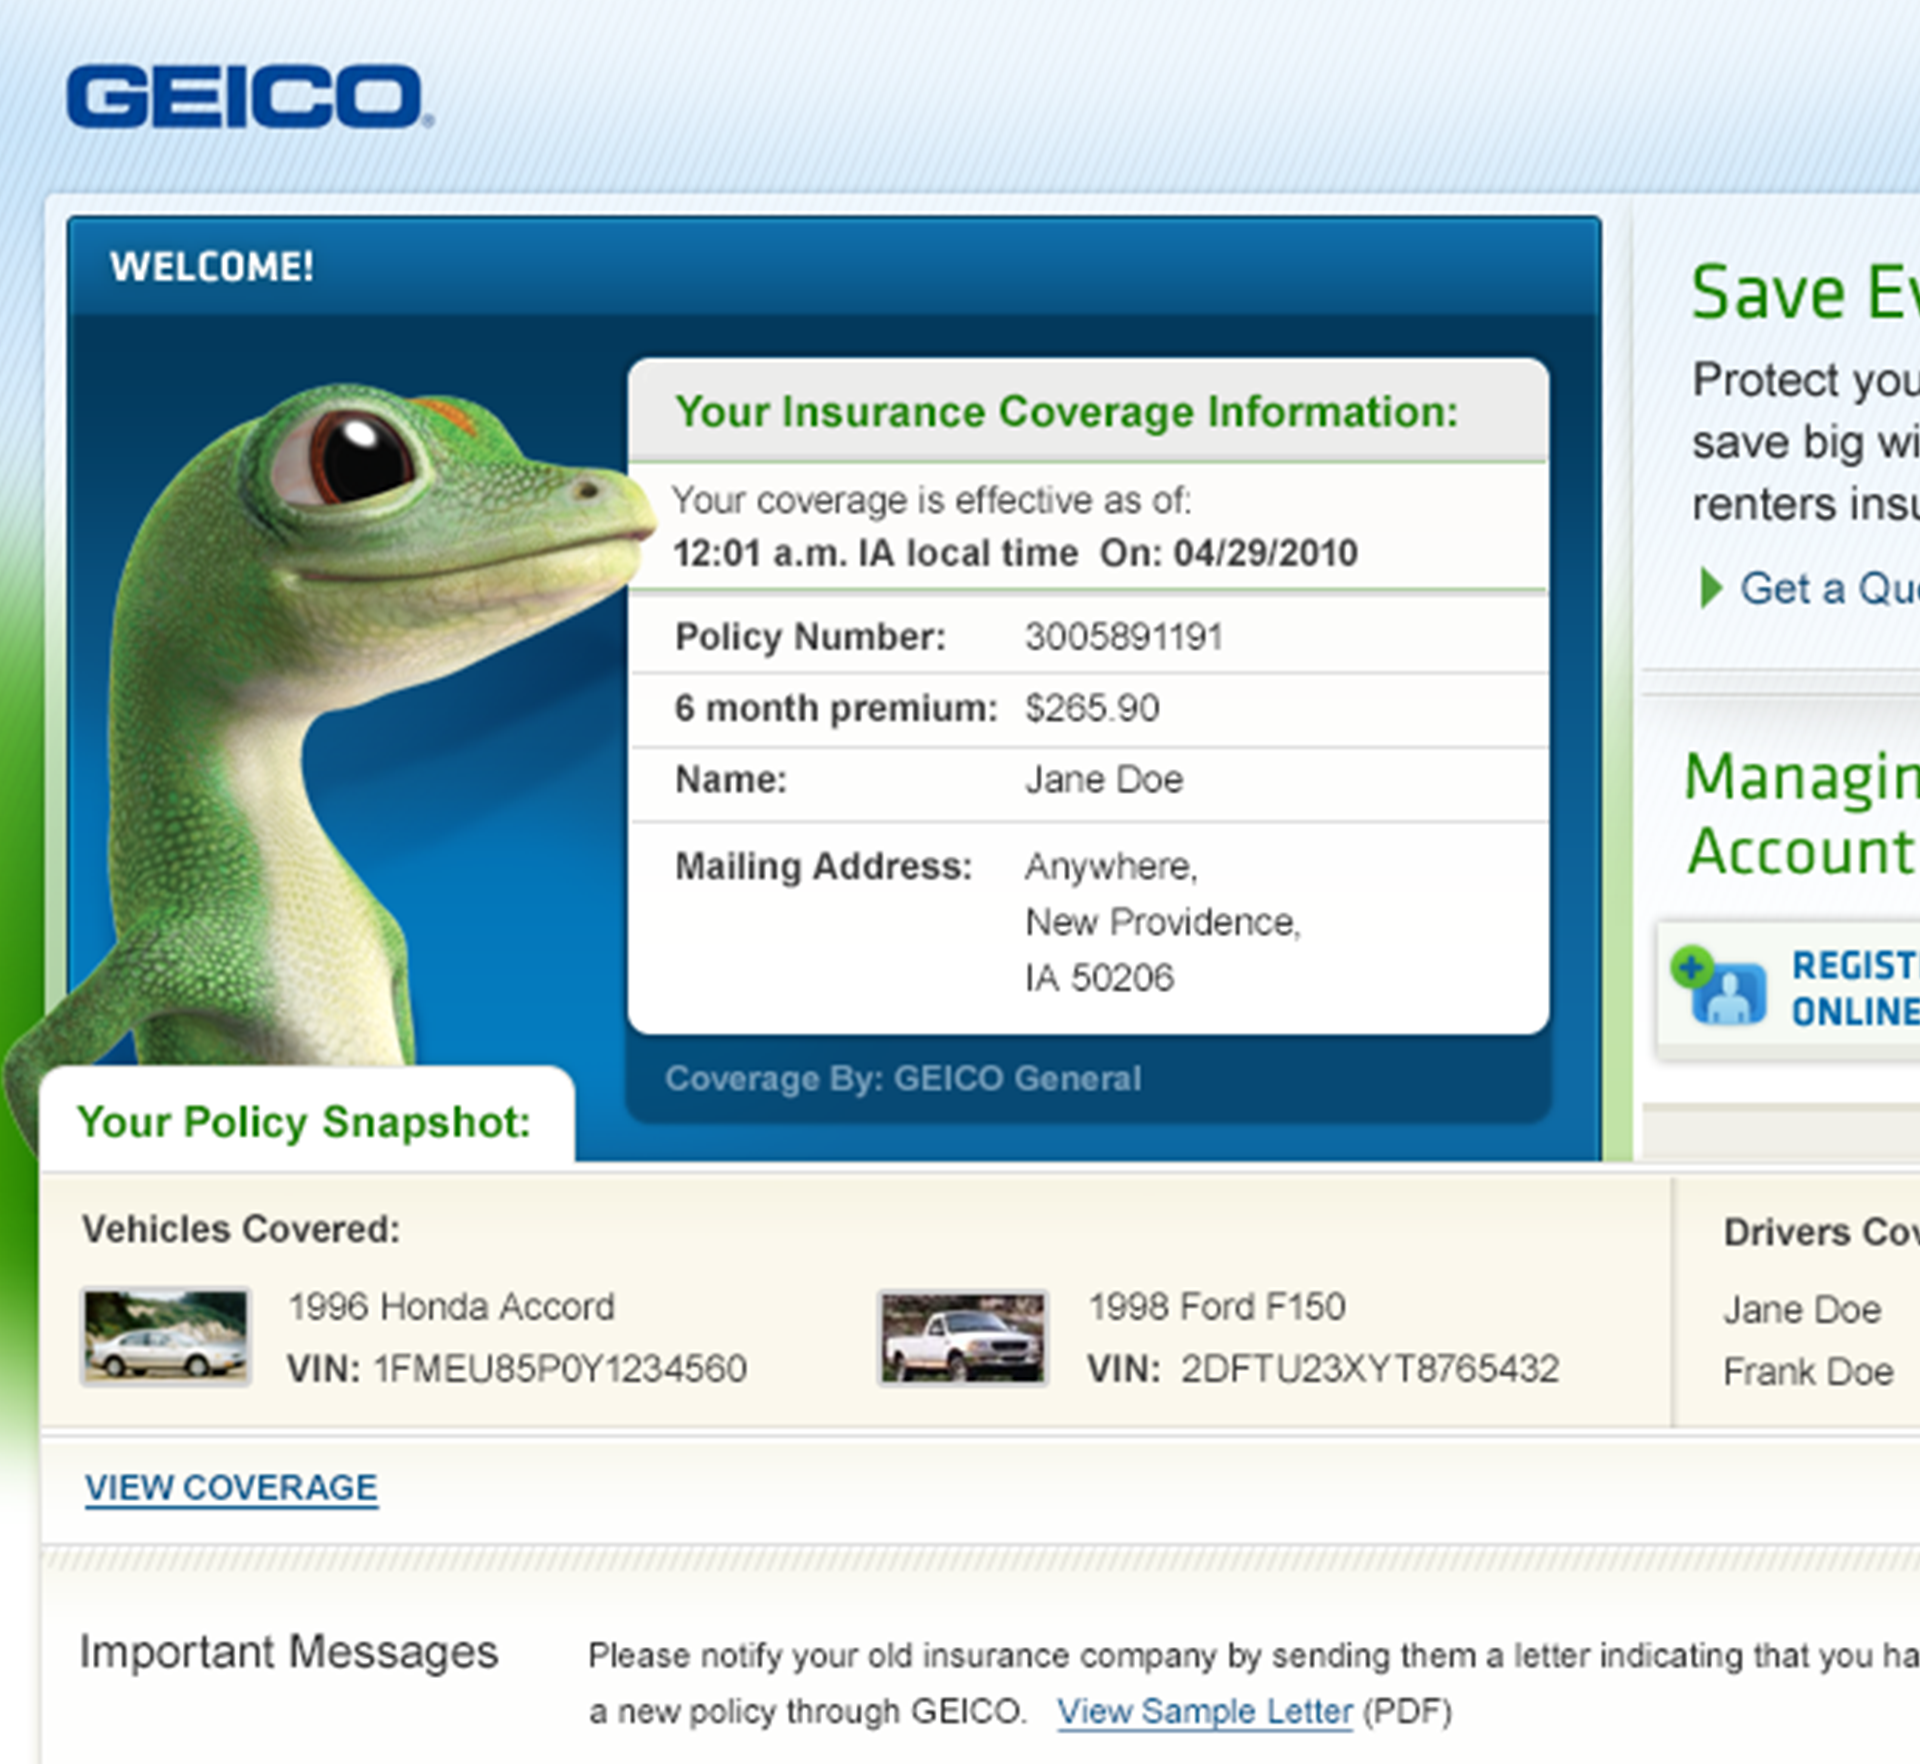
Task: Click the 1996 Honda Accord photo
Action: 165,1335
